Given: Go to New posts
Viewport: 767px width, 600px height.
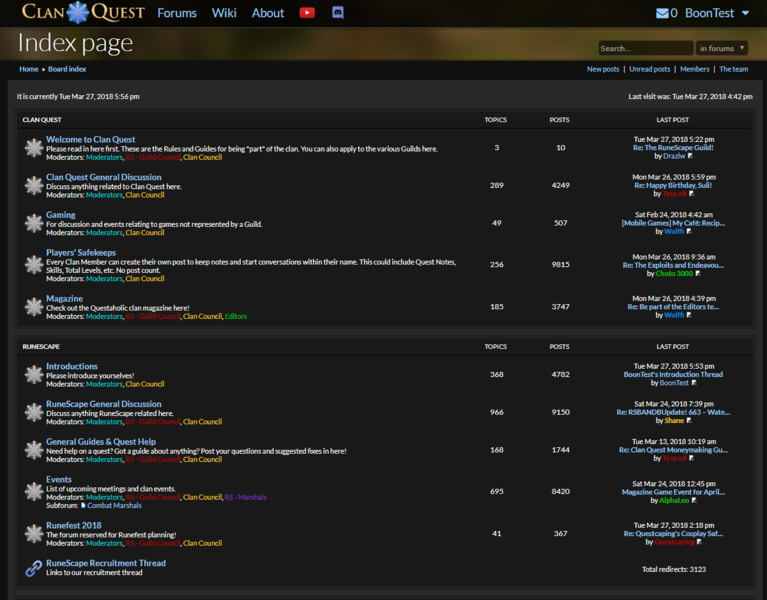Looking at the screenshot, I should [x=603, y=69].
